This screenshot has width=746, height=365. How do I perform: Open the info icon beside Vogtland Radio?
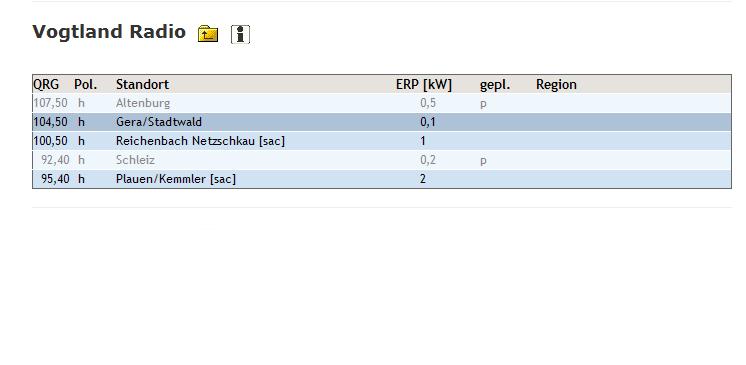(x=240, y=34)
